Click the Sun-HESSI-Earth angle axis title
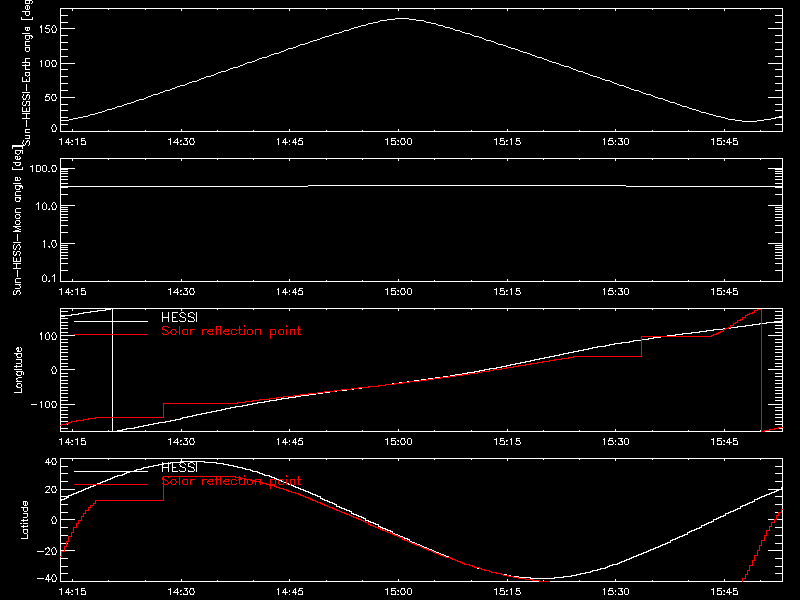The width and height of the screenshot is (800, 600). click(x=28, y=73)
